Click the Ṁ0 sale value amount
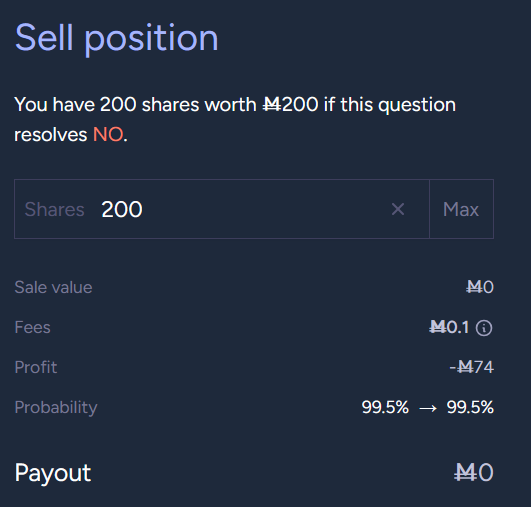 pos(480,287)
